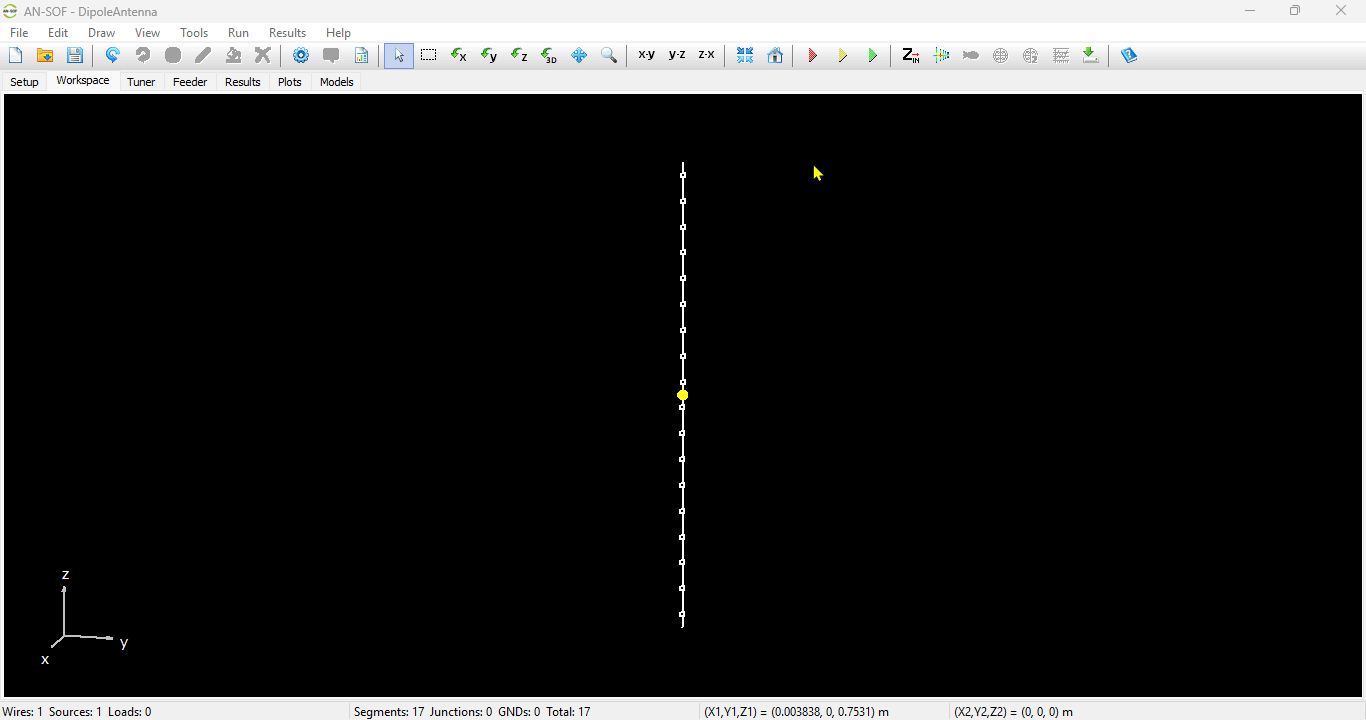
Task: Toggle the Select Wire arrow tool
Action: [x=399, y=56]
